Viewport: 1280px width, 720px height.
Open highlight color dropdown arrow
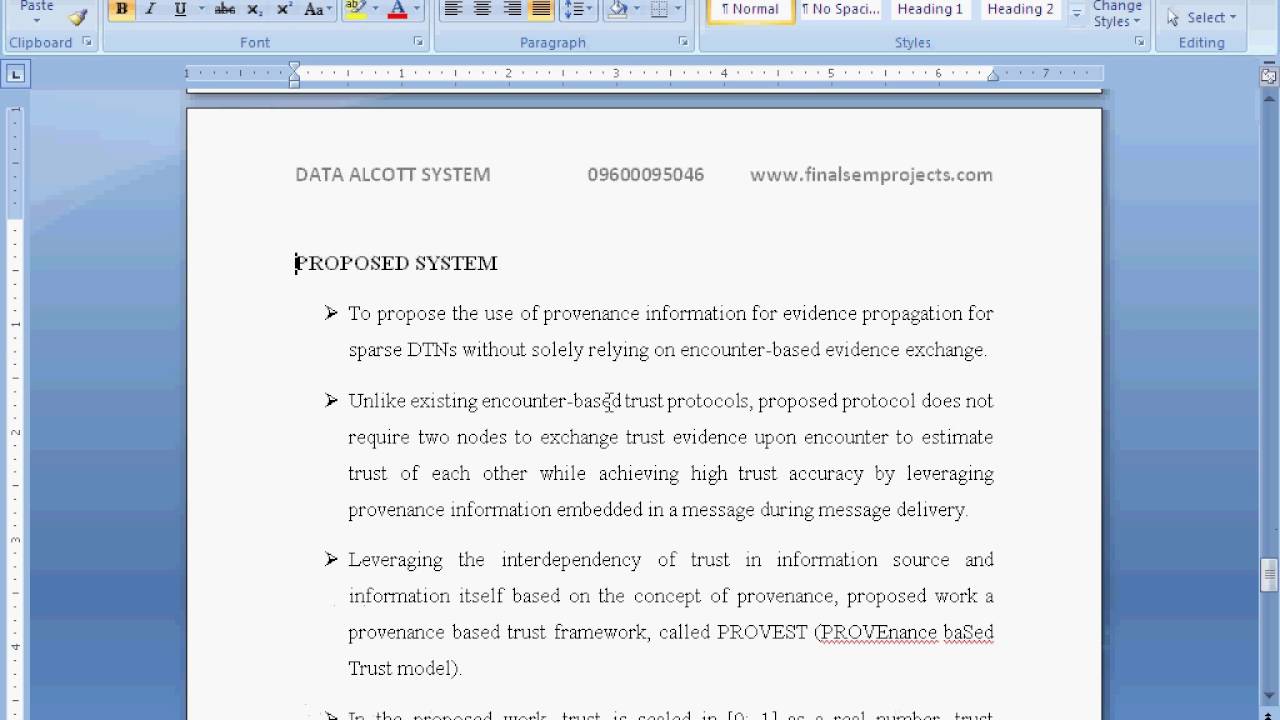point(373,10)
